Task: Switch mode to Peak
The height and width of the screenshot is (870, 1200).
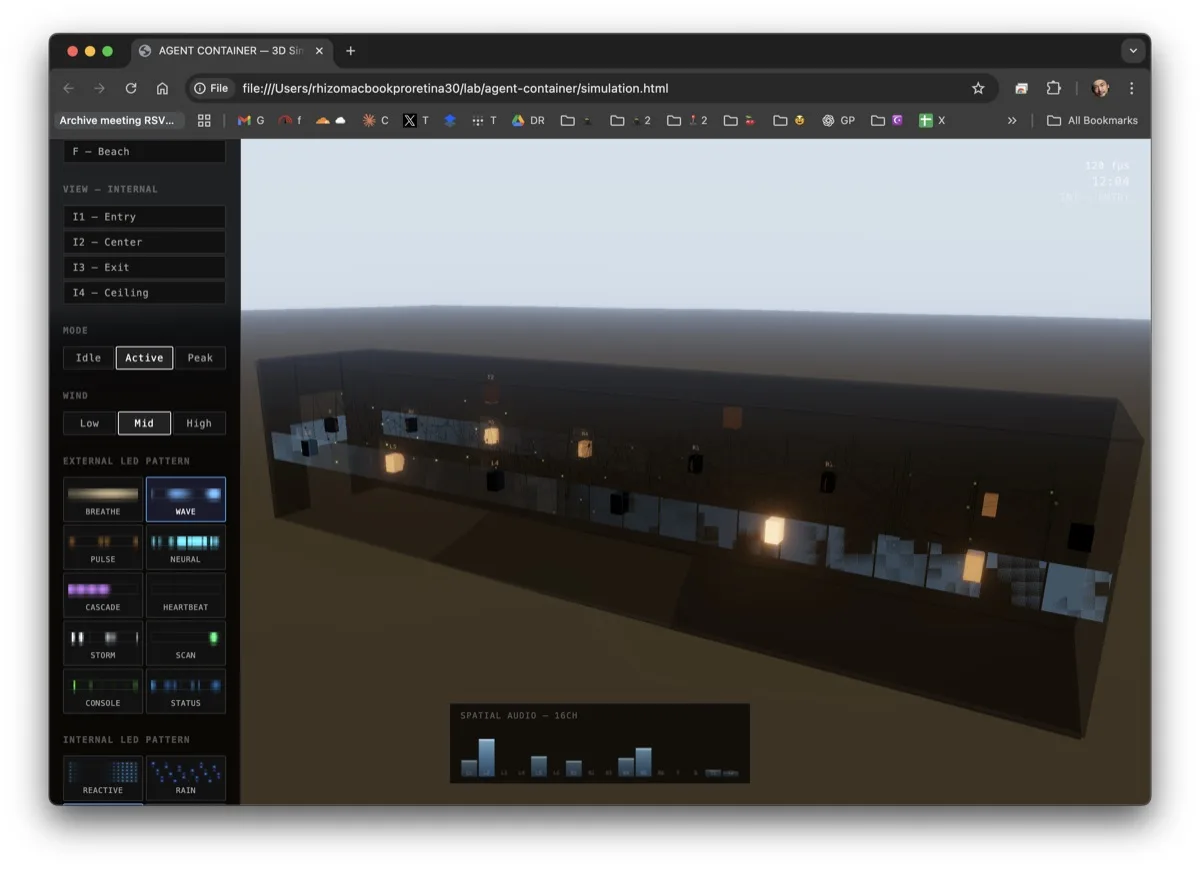Action: pyautogui.click(x=200, y=357)
